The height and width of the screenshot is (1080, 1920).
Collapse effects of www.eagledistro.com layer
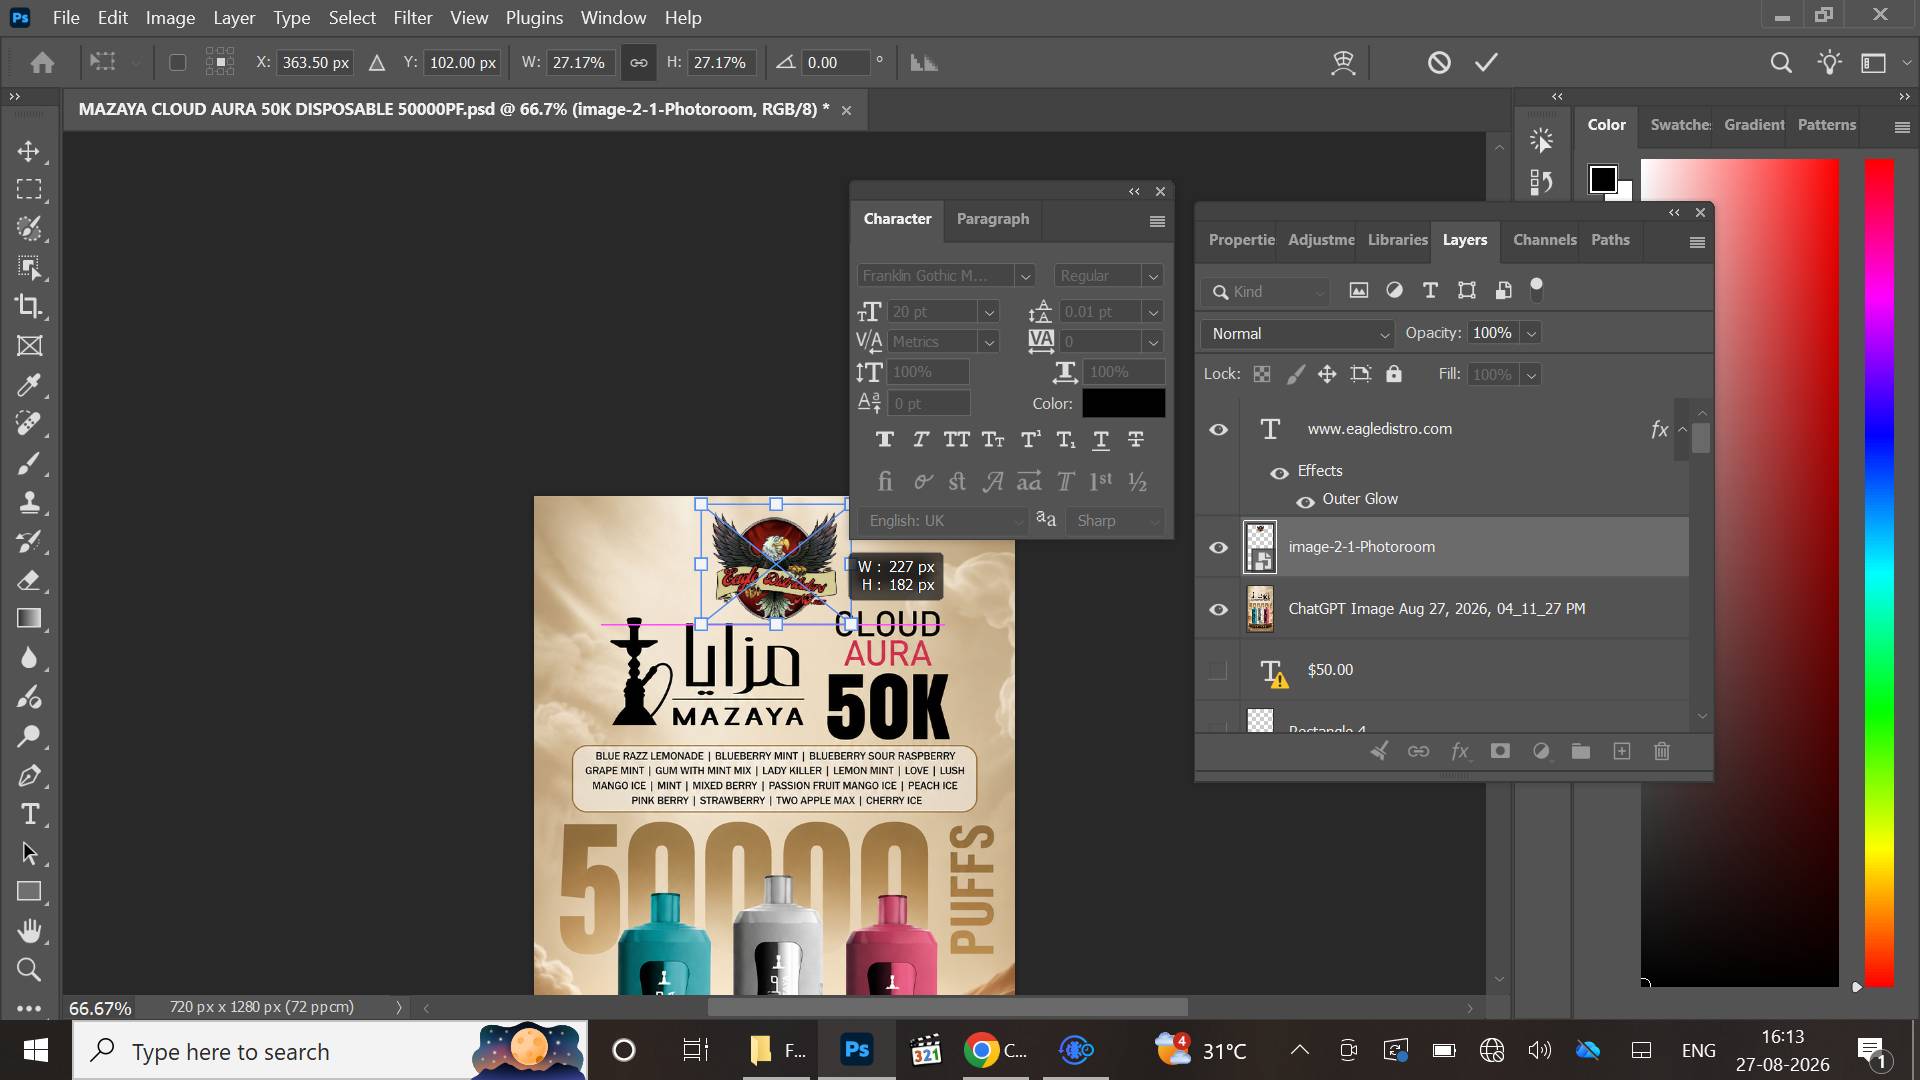(x=1683, y=429)
